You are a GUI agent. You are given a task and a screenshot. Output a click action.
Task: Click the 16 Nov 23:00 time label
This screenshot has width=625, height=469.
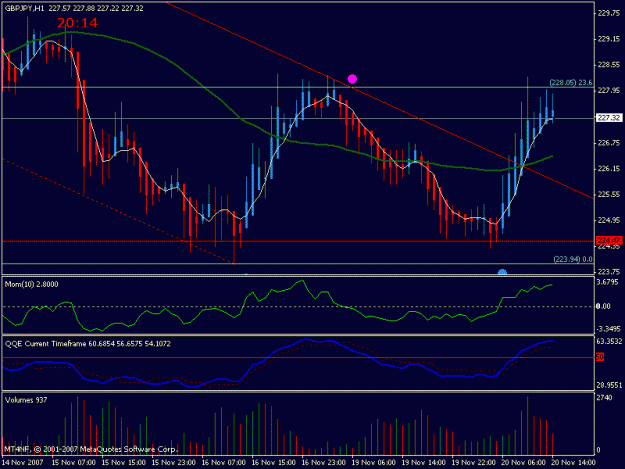coord(324,463)
